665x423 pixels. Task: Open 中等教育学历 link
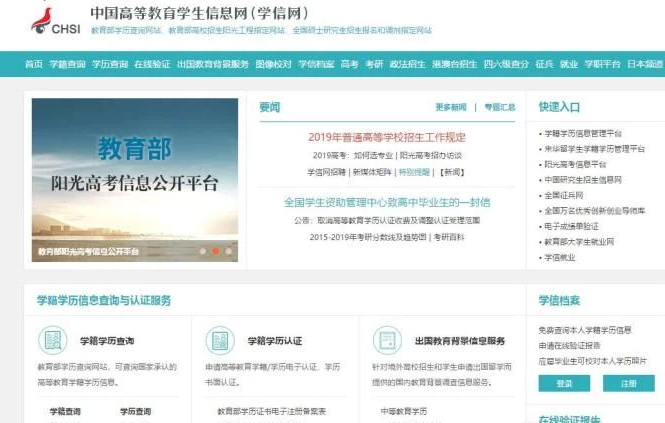[404, 411]
